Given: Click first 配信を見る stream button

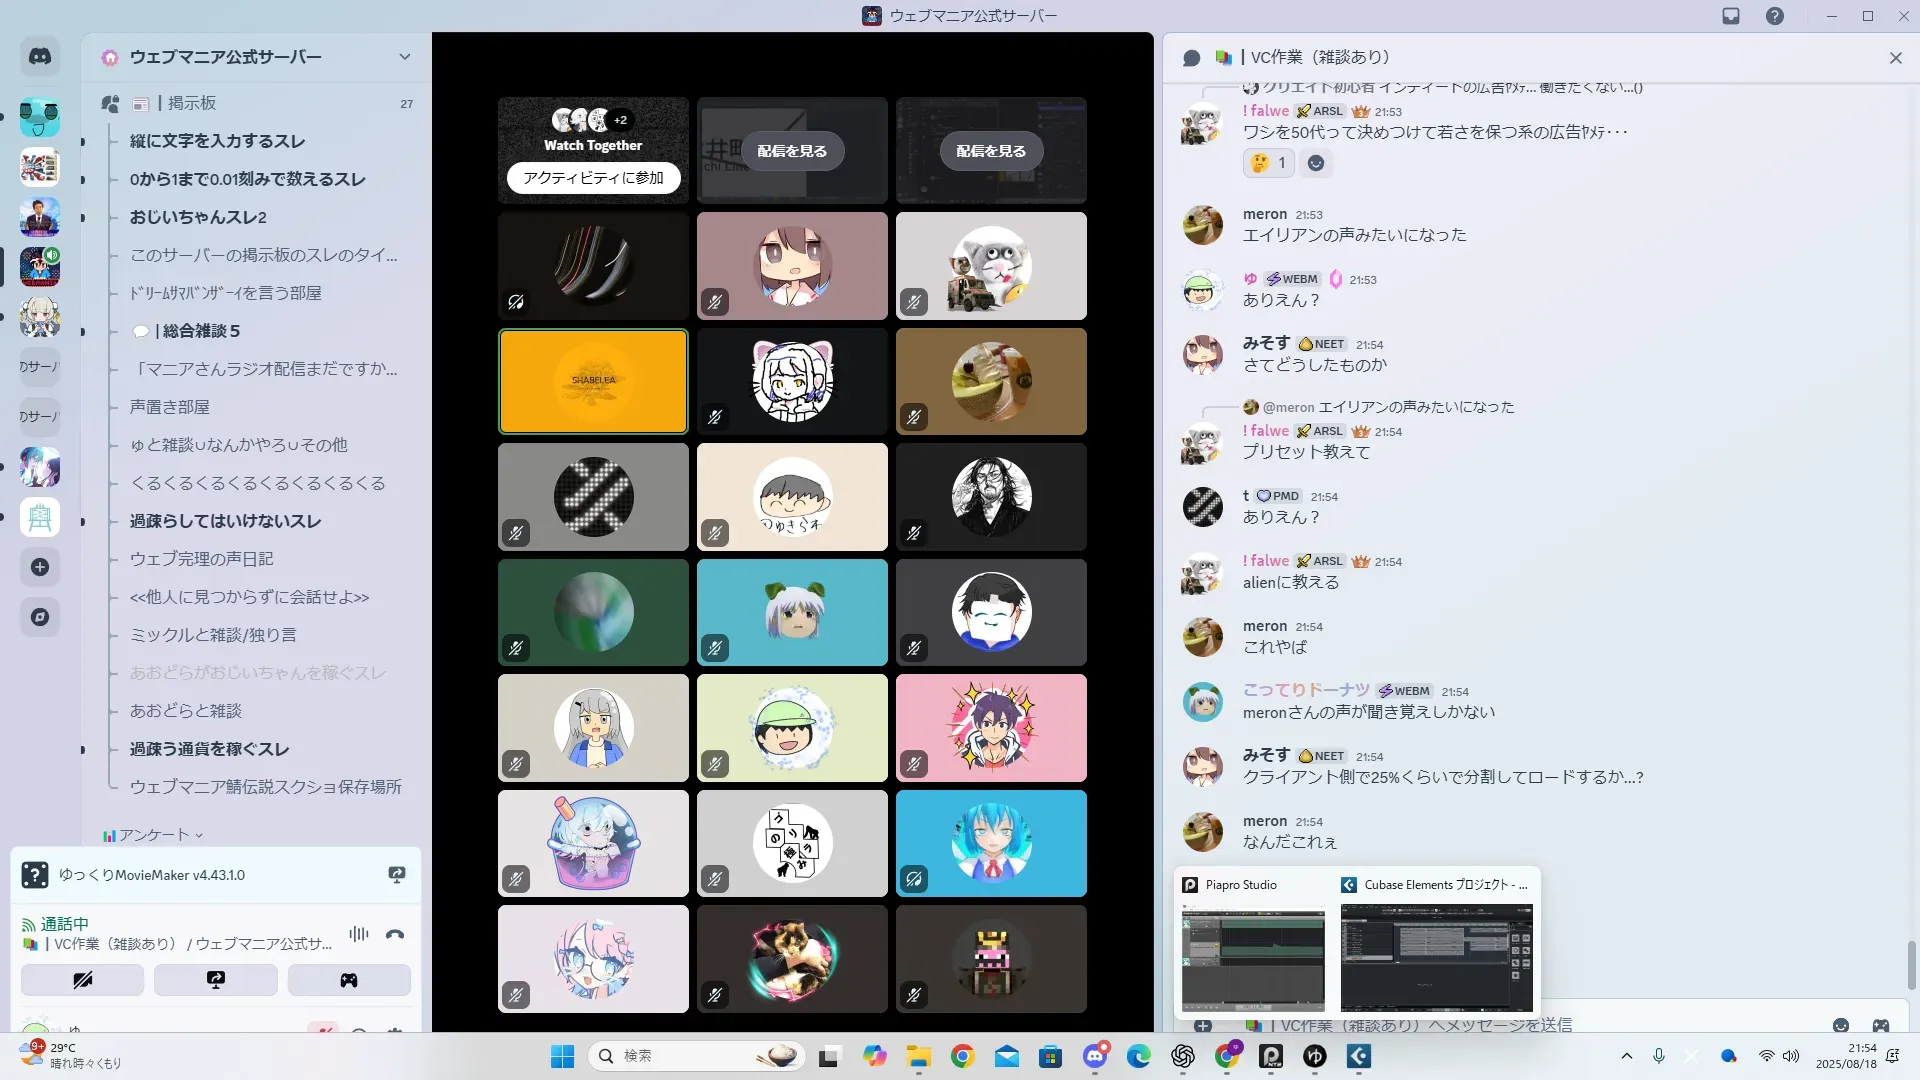Looking at the screenshot, I should tap(792, 151).
